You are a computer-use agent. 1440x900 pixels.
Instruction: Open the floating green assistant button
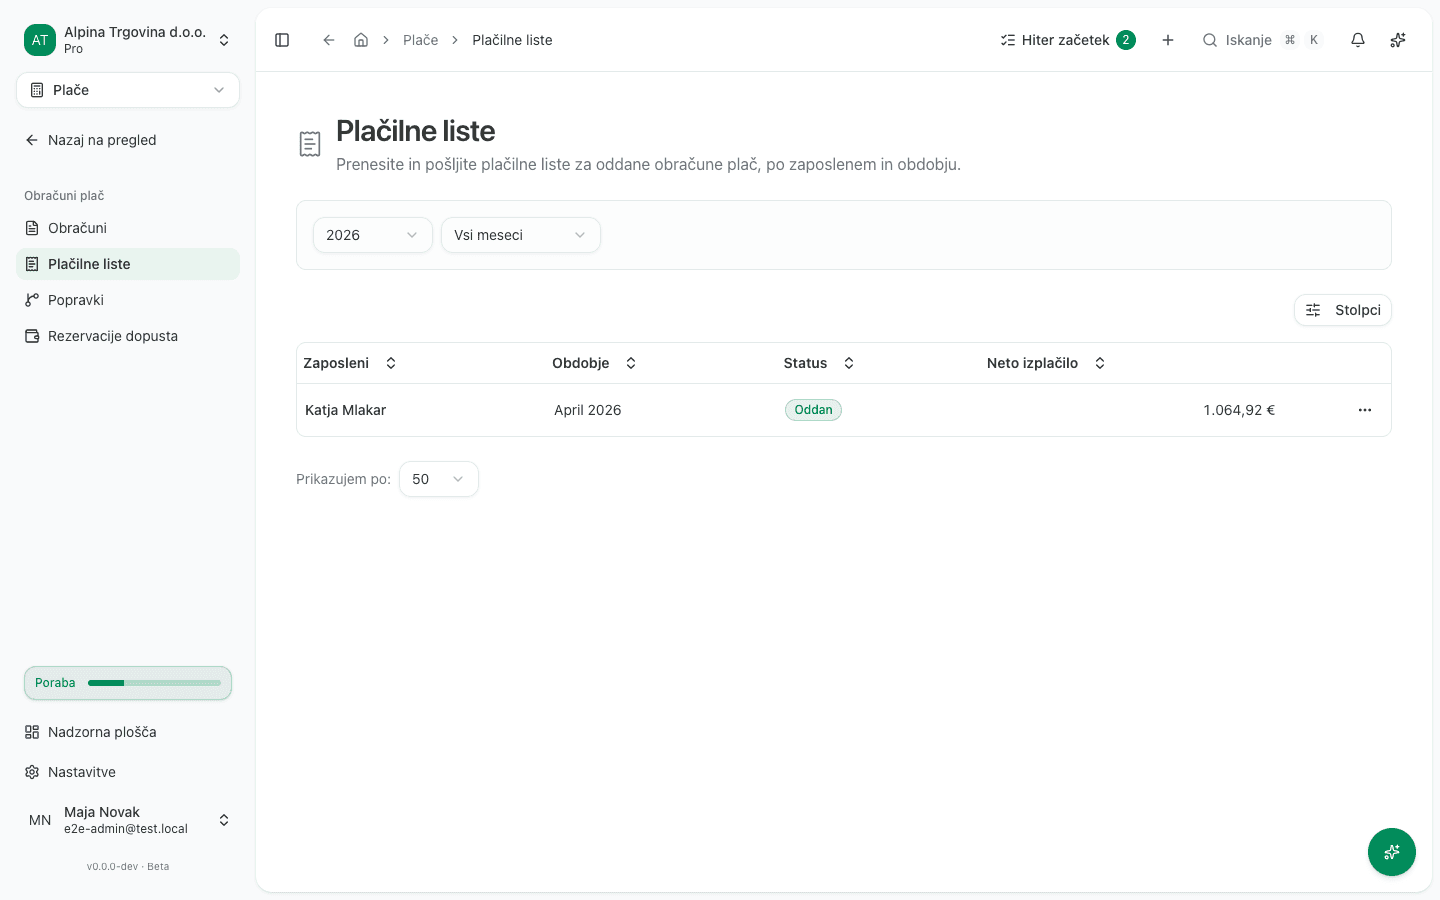(x=1392, y=852)
